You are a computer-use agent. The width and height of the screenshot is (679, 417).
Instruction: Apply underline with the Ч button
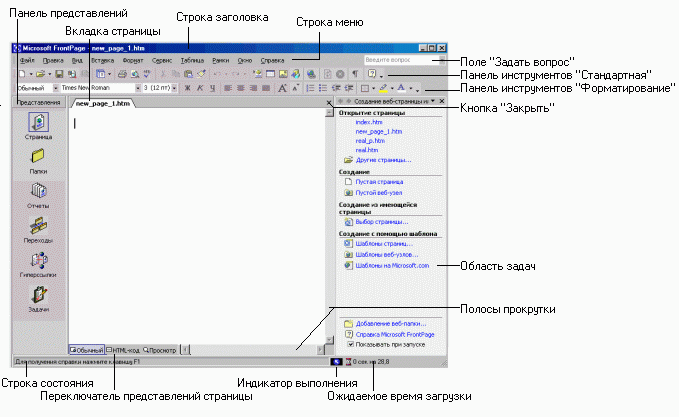point(213,88)
